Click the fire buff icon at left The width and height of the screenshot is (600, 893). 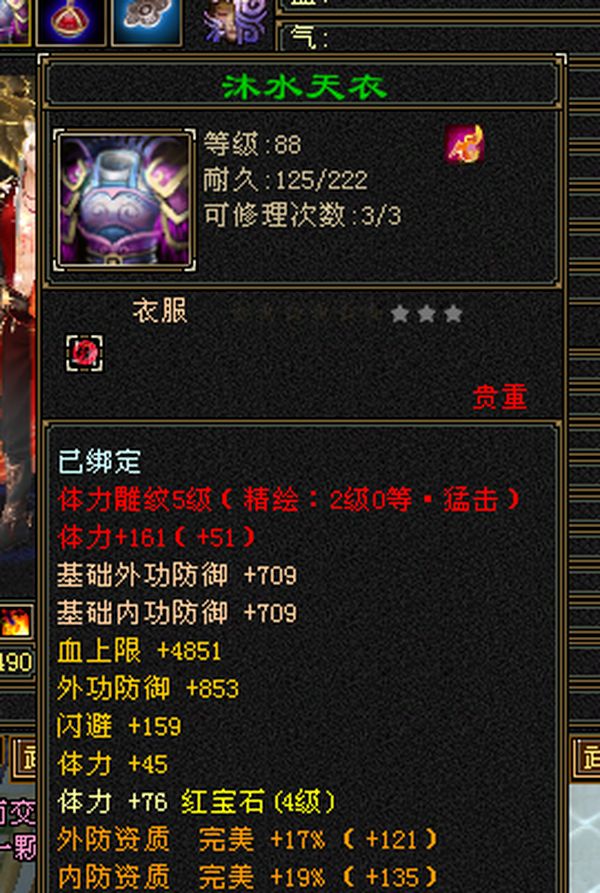[15, 622]
